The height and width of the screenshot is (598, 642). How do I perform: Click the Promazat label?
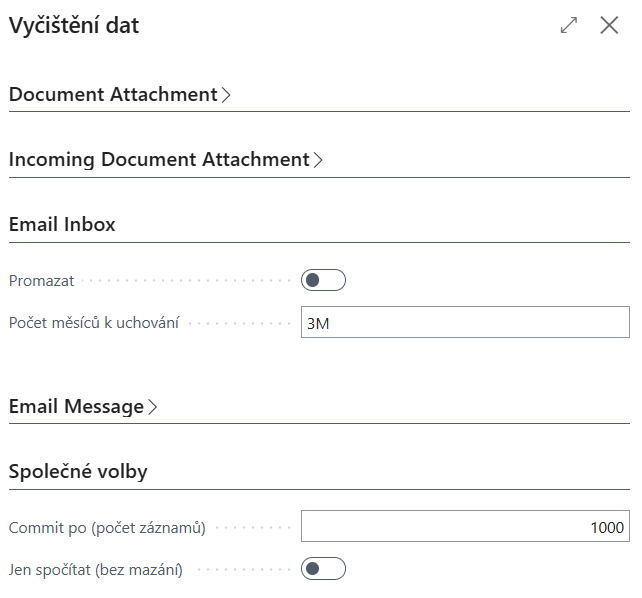41,281
